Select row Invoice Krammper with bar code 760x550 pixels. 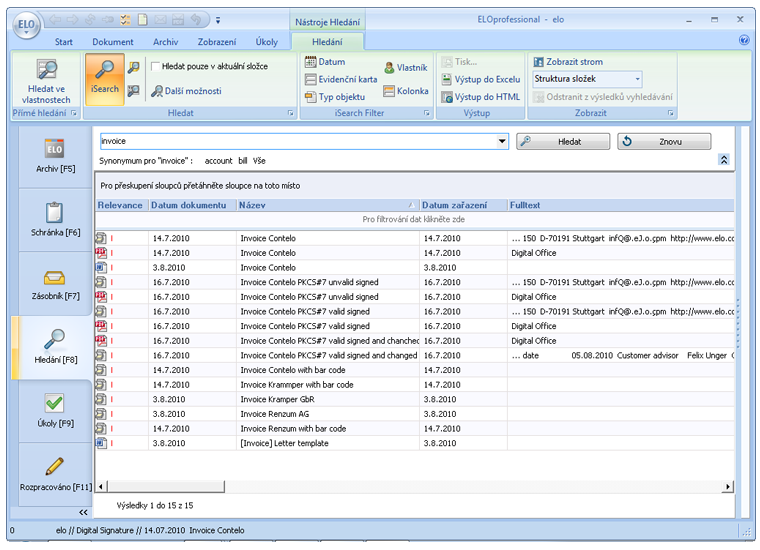(x=414, y=385)
